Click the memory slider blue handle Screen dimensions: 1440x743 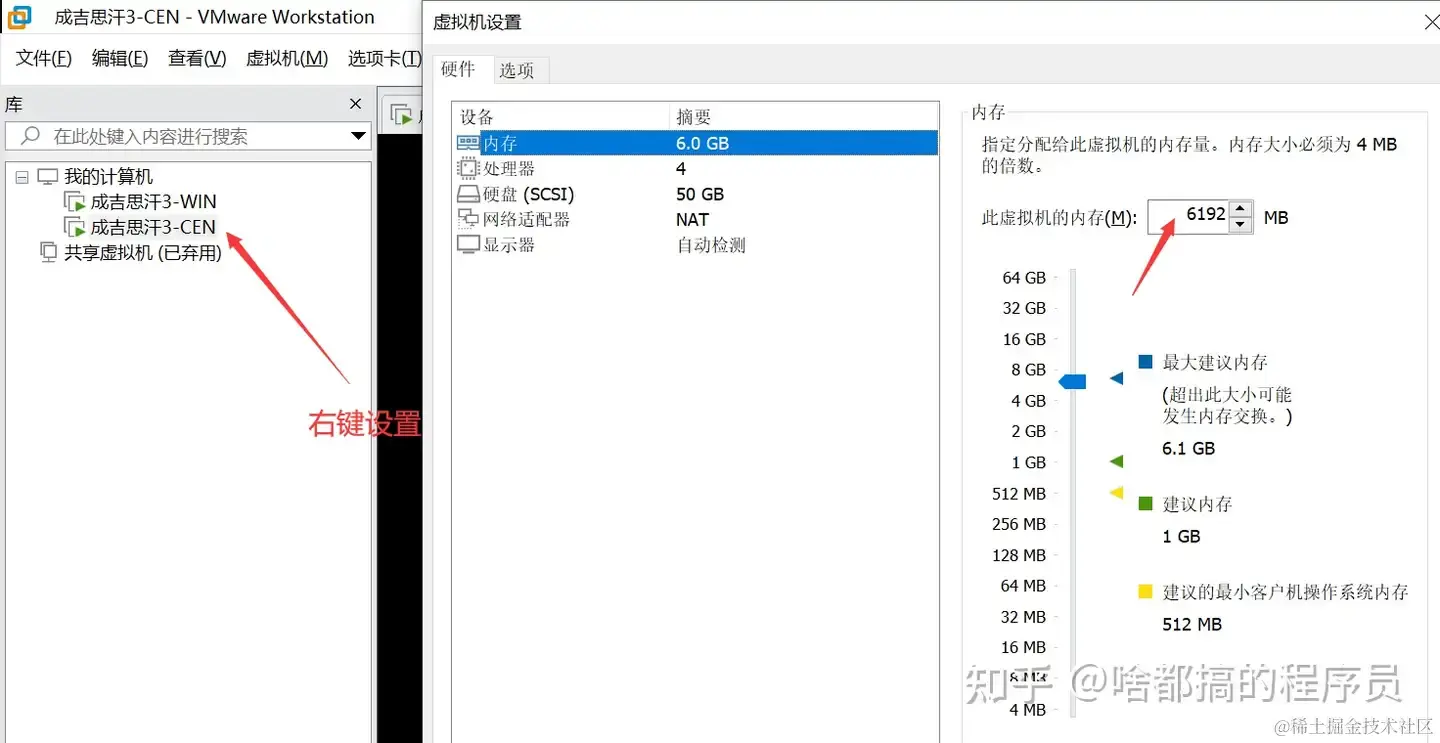(x=1072, y=381)
